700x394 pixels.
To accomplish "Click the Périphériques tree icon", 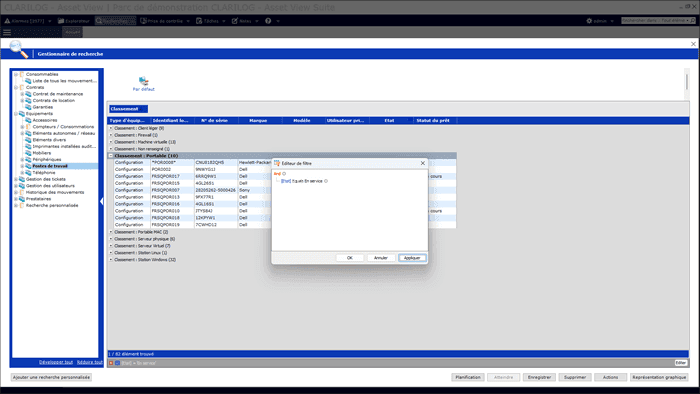I will tap(28, 159).
